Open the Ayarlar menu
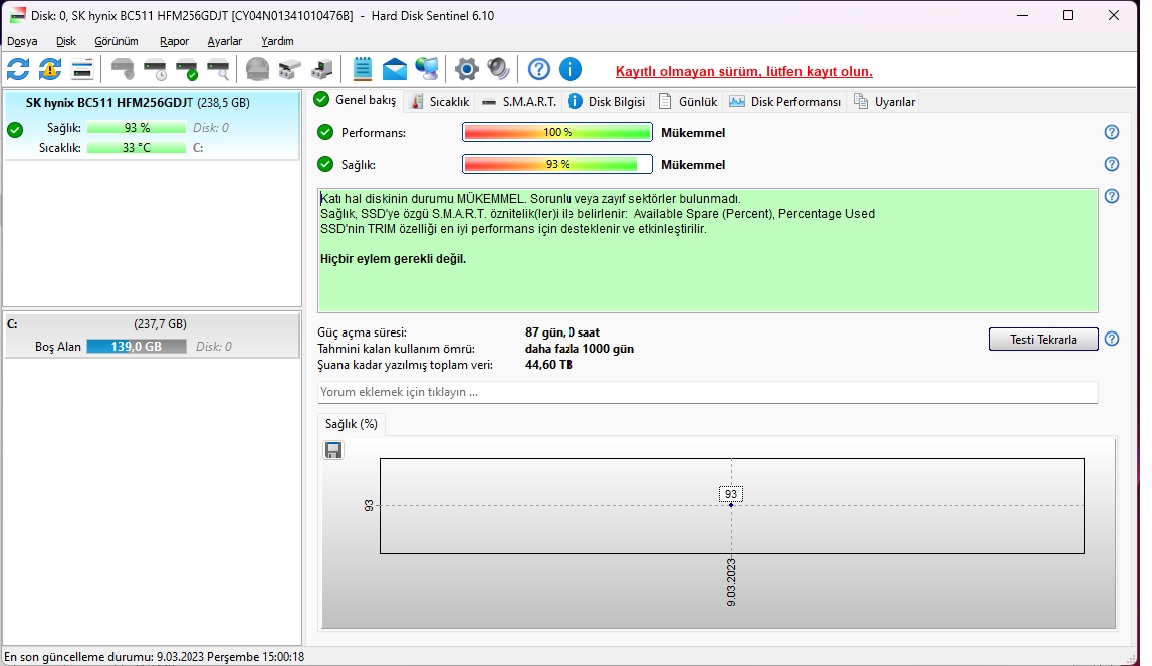This screenshot has width=1152, height=666. click(x=224, y=41)
